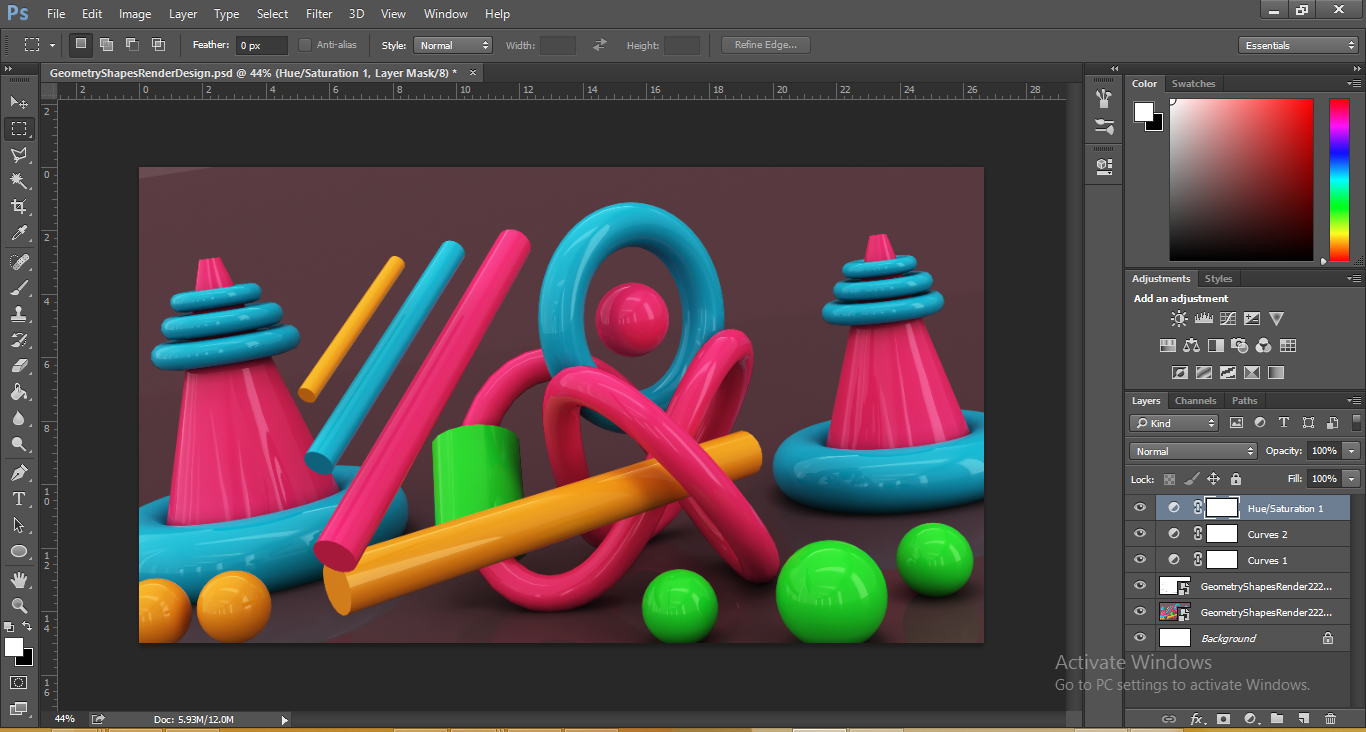Click the Refine Edge button

[x=766, y=45]
